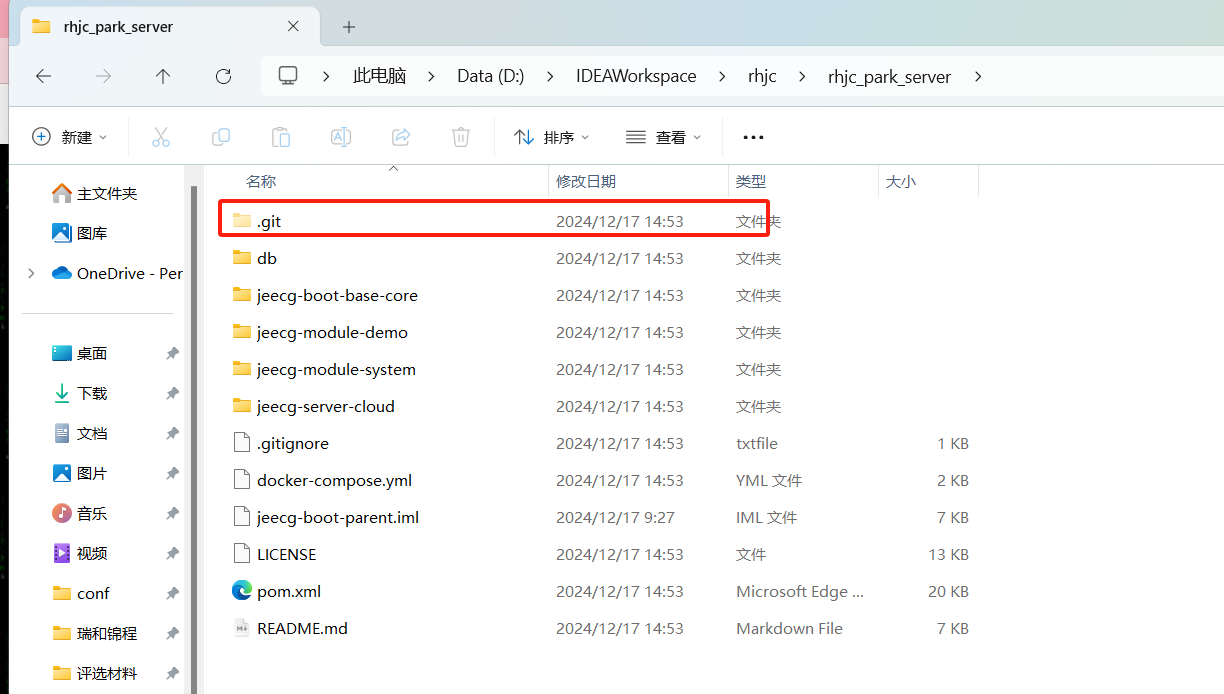The height and width of the screenshot is (694, 1224).
Task: Click the computer icon in address bar
Action: coord(288,76)
